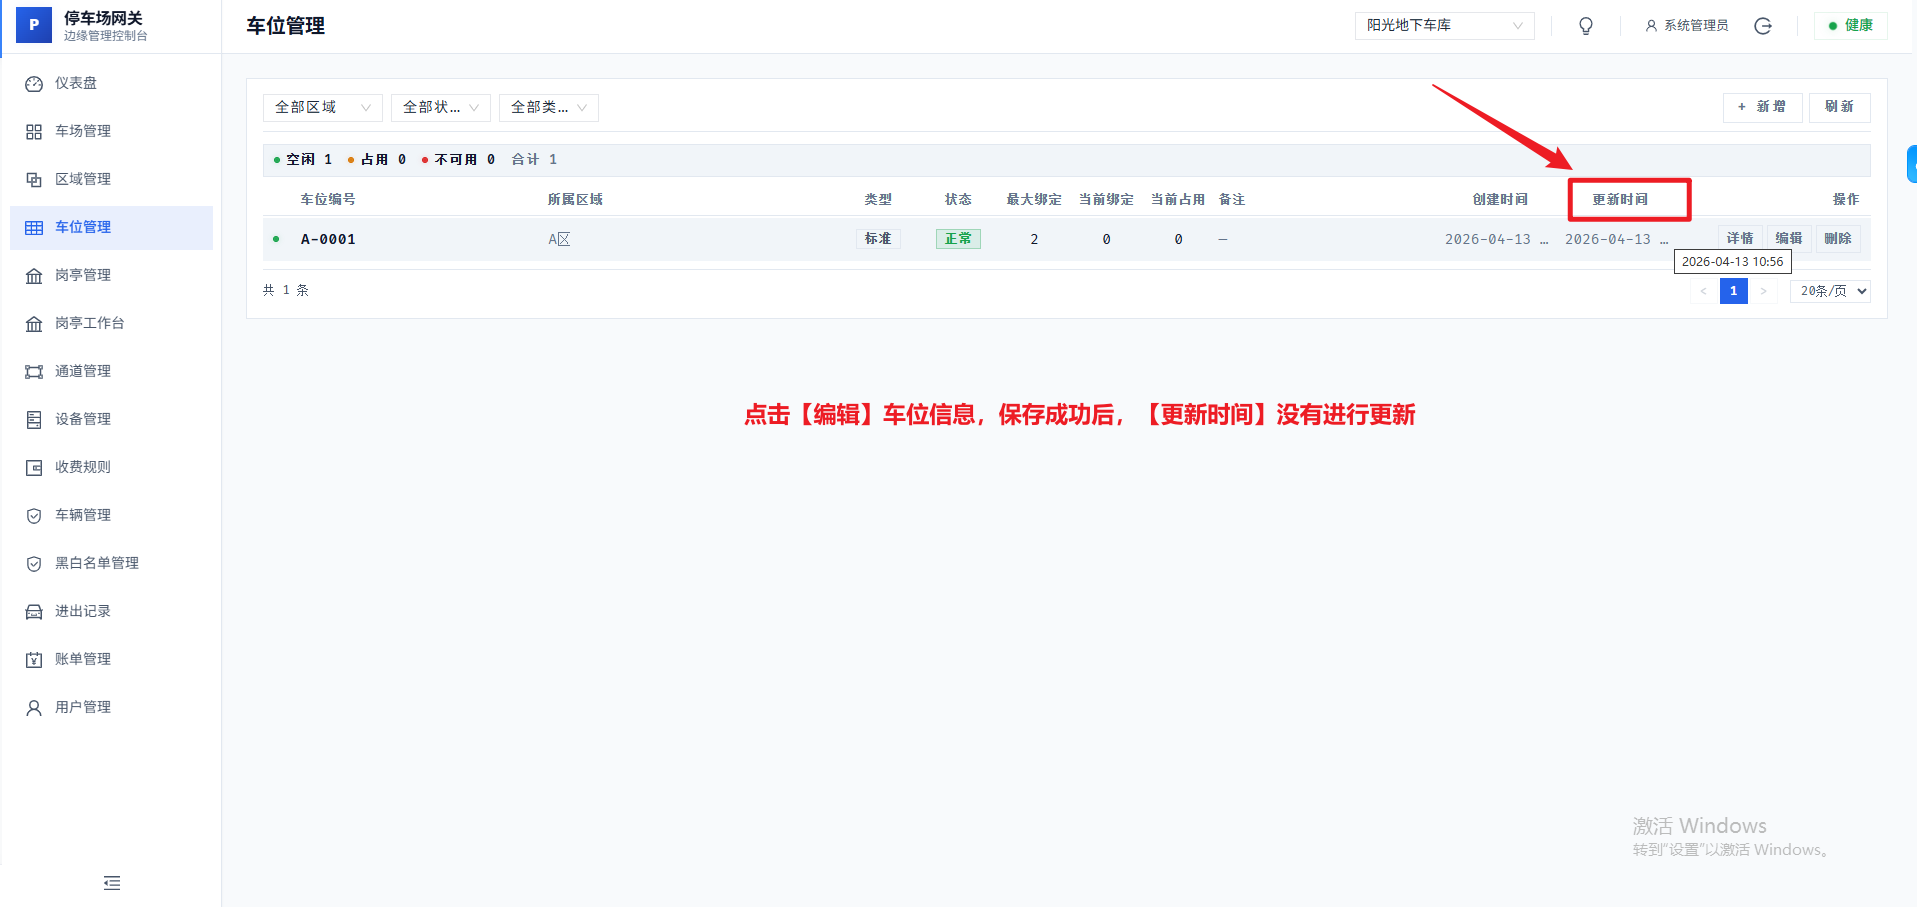Image resolution: width=1917 pixels, height=907 pixels.
Task: Click the lightbulb icon in top bar
Action: click(1584, 25)
